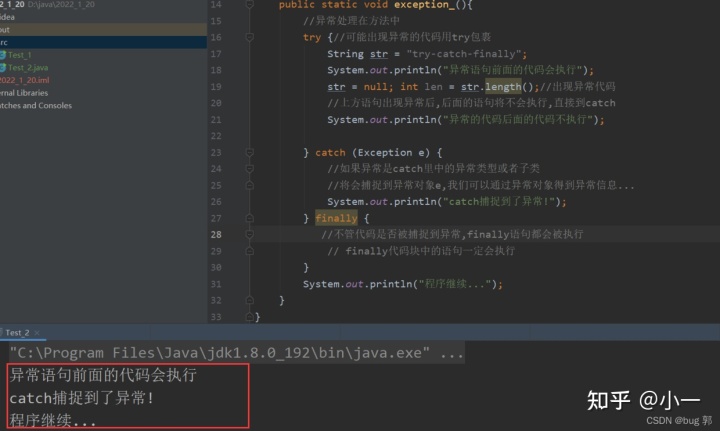Select the 2022_1_20.iml file

[24, 80]
